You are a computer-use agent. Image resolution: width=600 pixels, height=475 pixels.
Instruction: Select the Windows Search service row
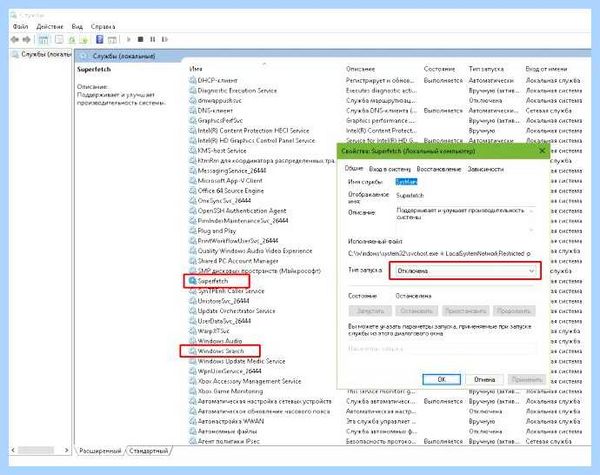click(x=220, y=351)
